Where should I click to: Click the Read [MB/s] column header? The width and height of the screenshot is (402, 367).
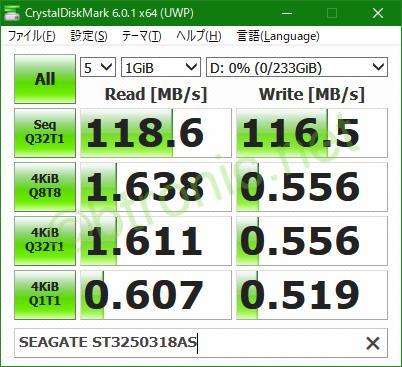[x=156, y=94]
